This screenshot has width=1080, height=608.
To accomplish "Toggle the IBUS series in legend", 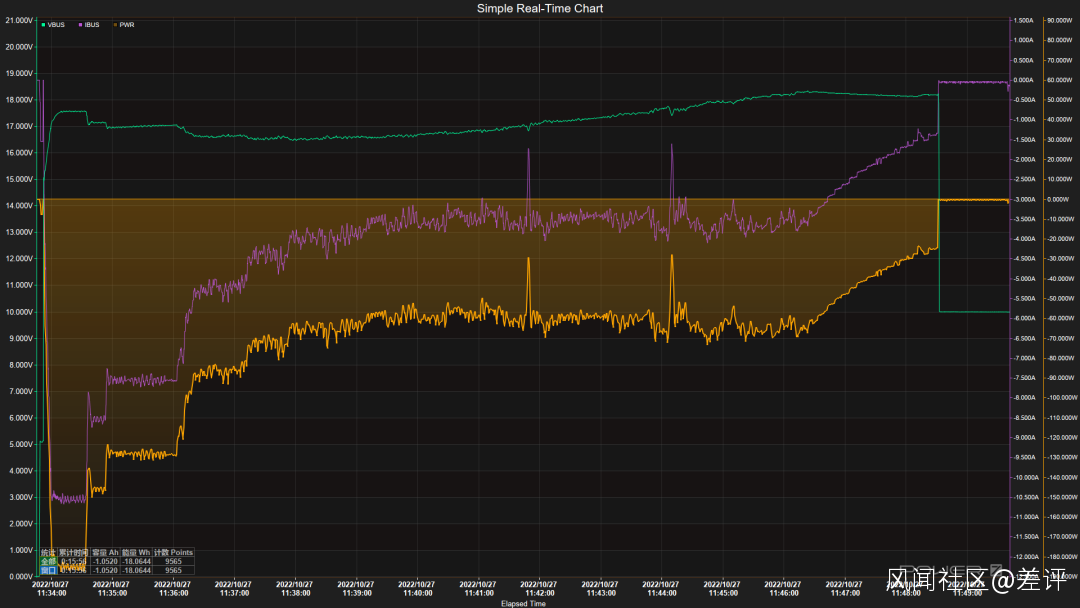I will (x=90, y=25).
